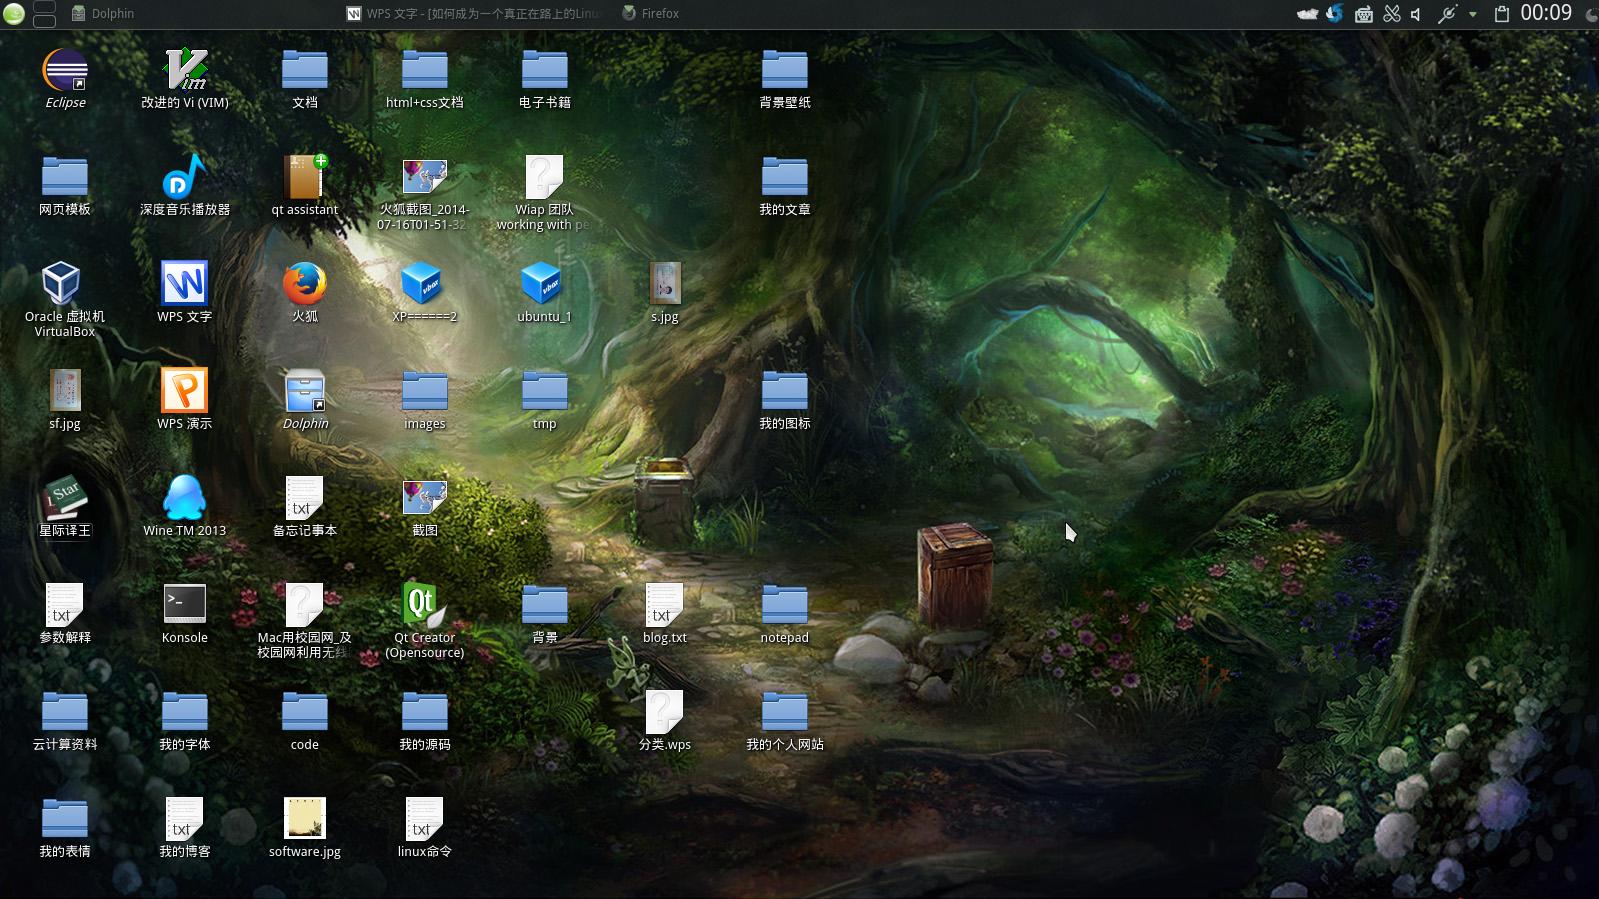Launch VirtualBox from the desktop
This screenshot has width=1599, height=899.
(62, 285)
